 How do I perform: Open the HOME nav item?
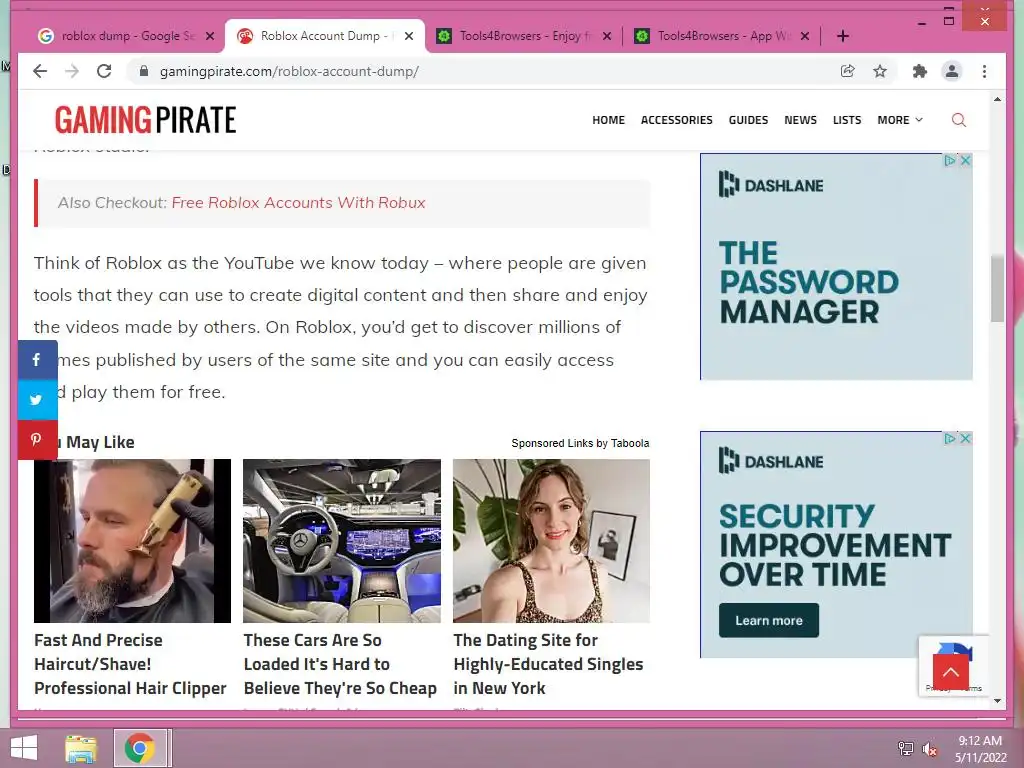[x=609, y=120]
